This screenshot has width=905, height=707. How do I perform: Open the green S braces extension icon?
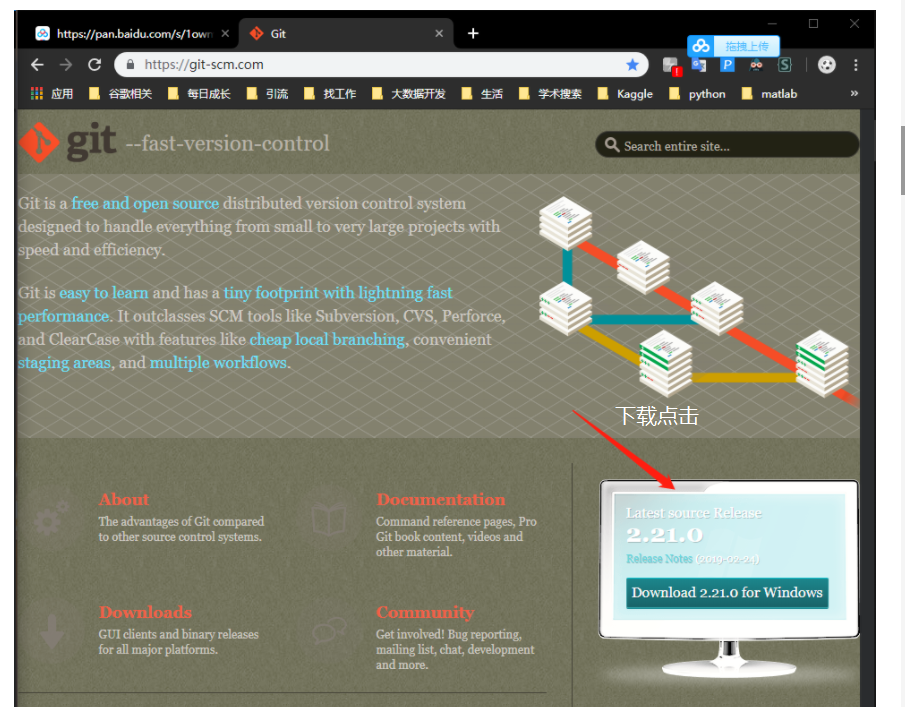pyautogui.click(x=784, y=65)
